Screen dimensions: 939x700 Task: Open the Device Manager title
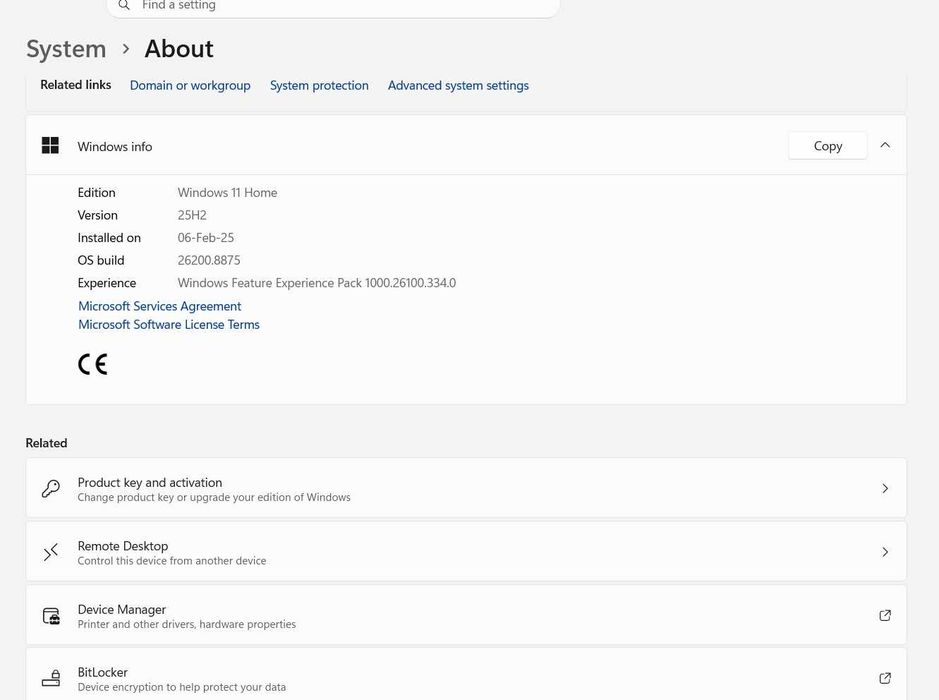[122, 610]
